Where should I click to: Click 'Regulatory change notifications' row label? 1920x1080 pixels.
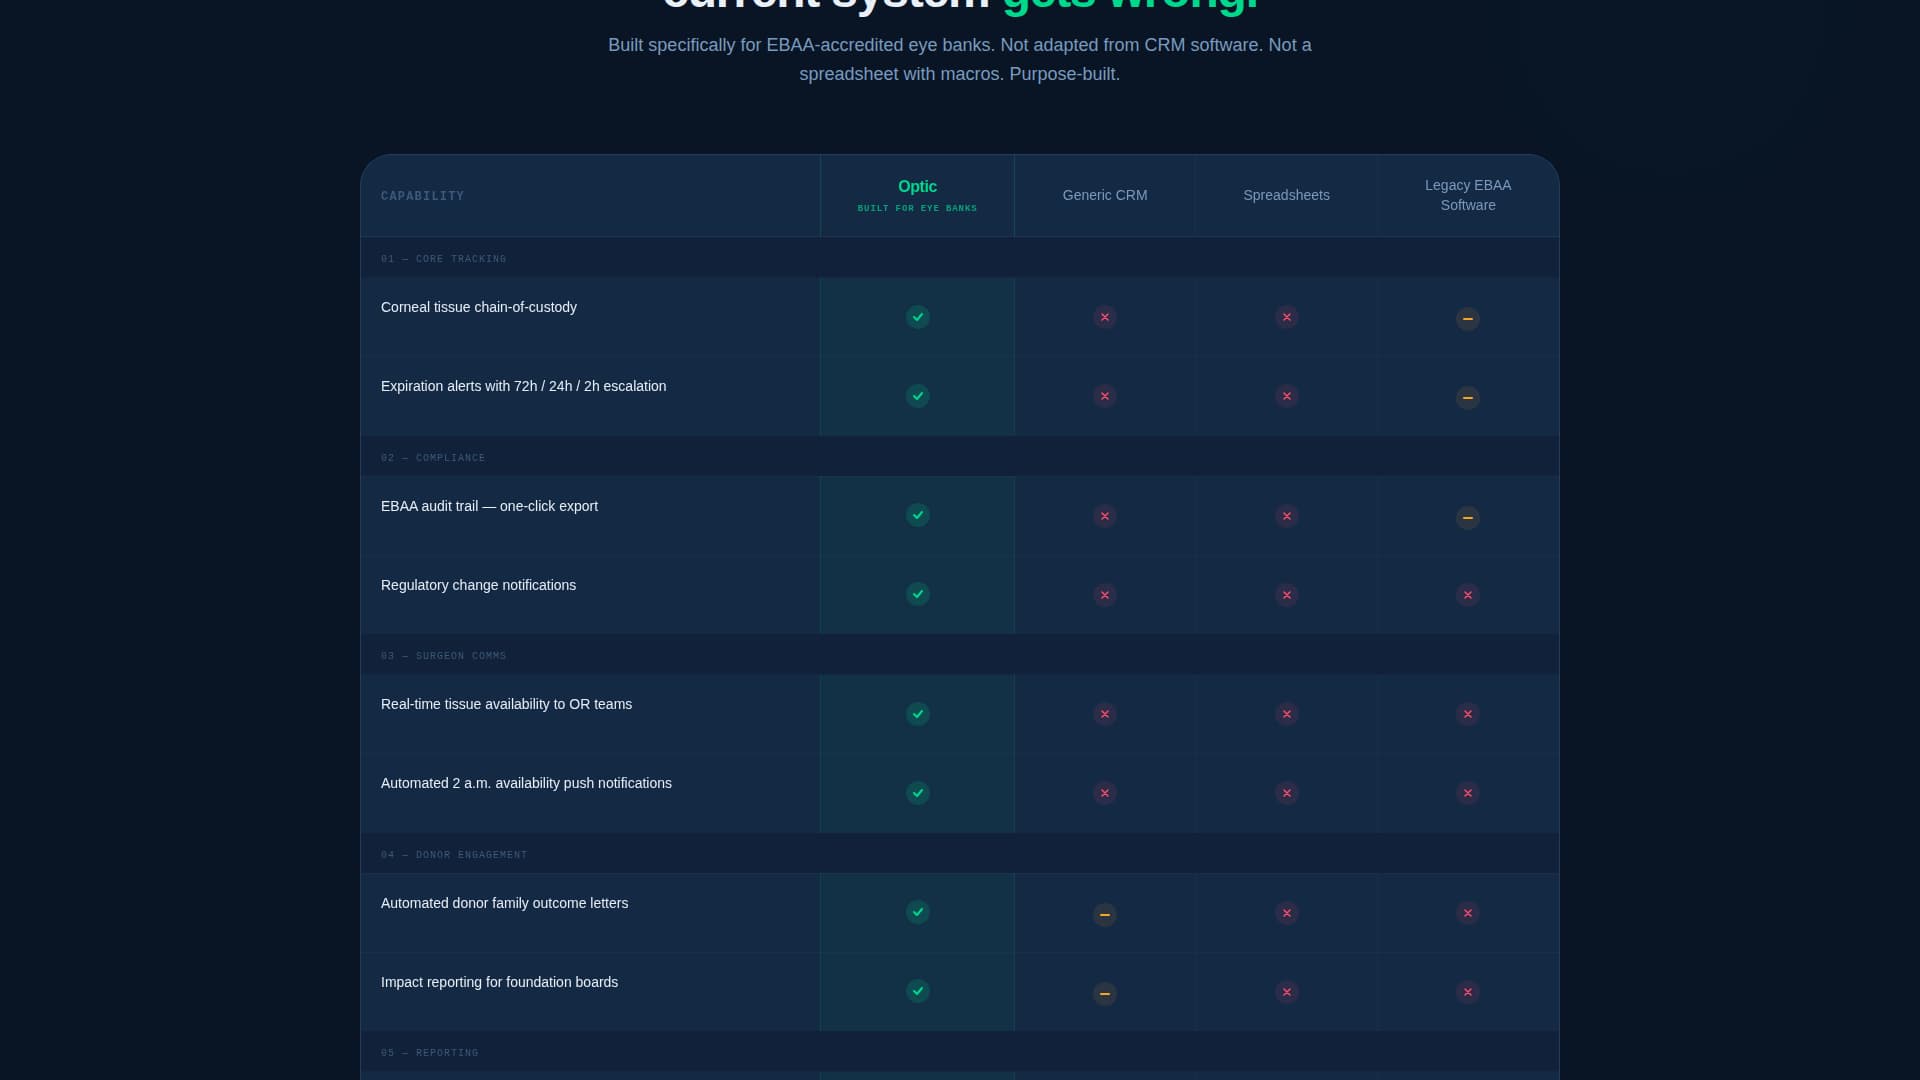[478, 585]
